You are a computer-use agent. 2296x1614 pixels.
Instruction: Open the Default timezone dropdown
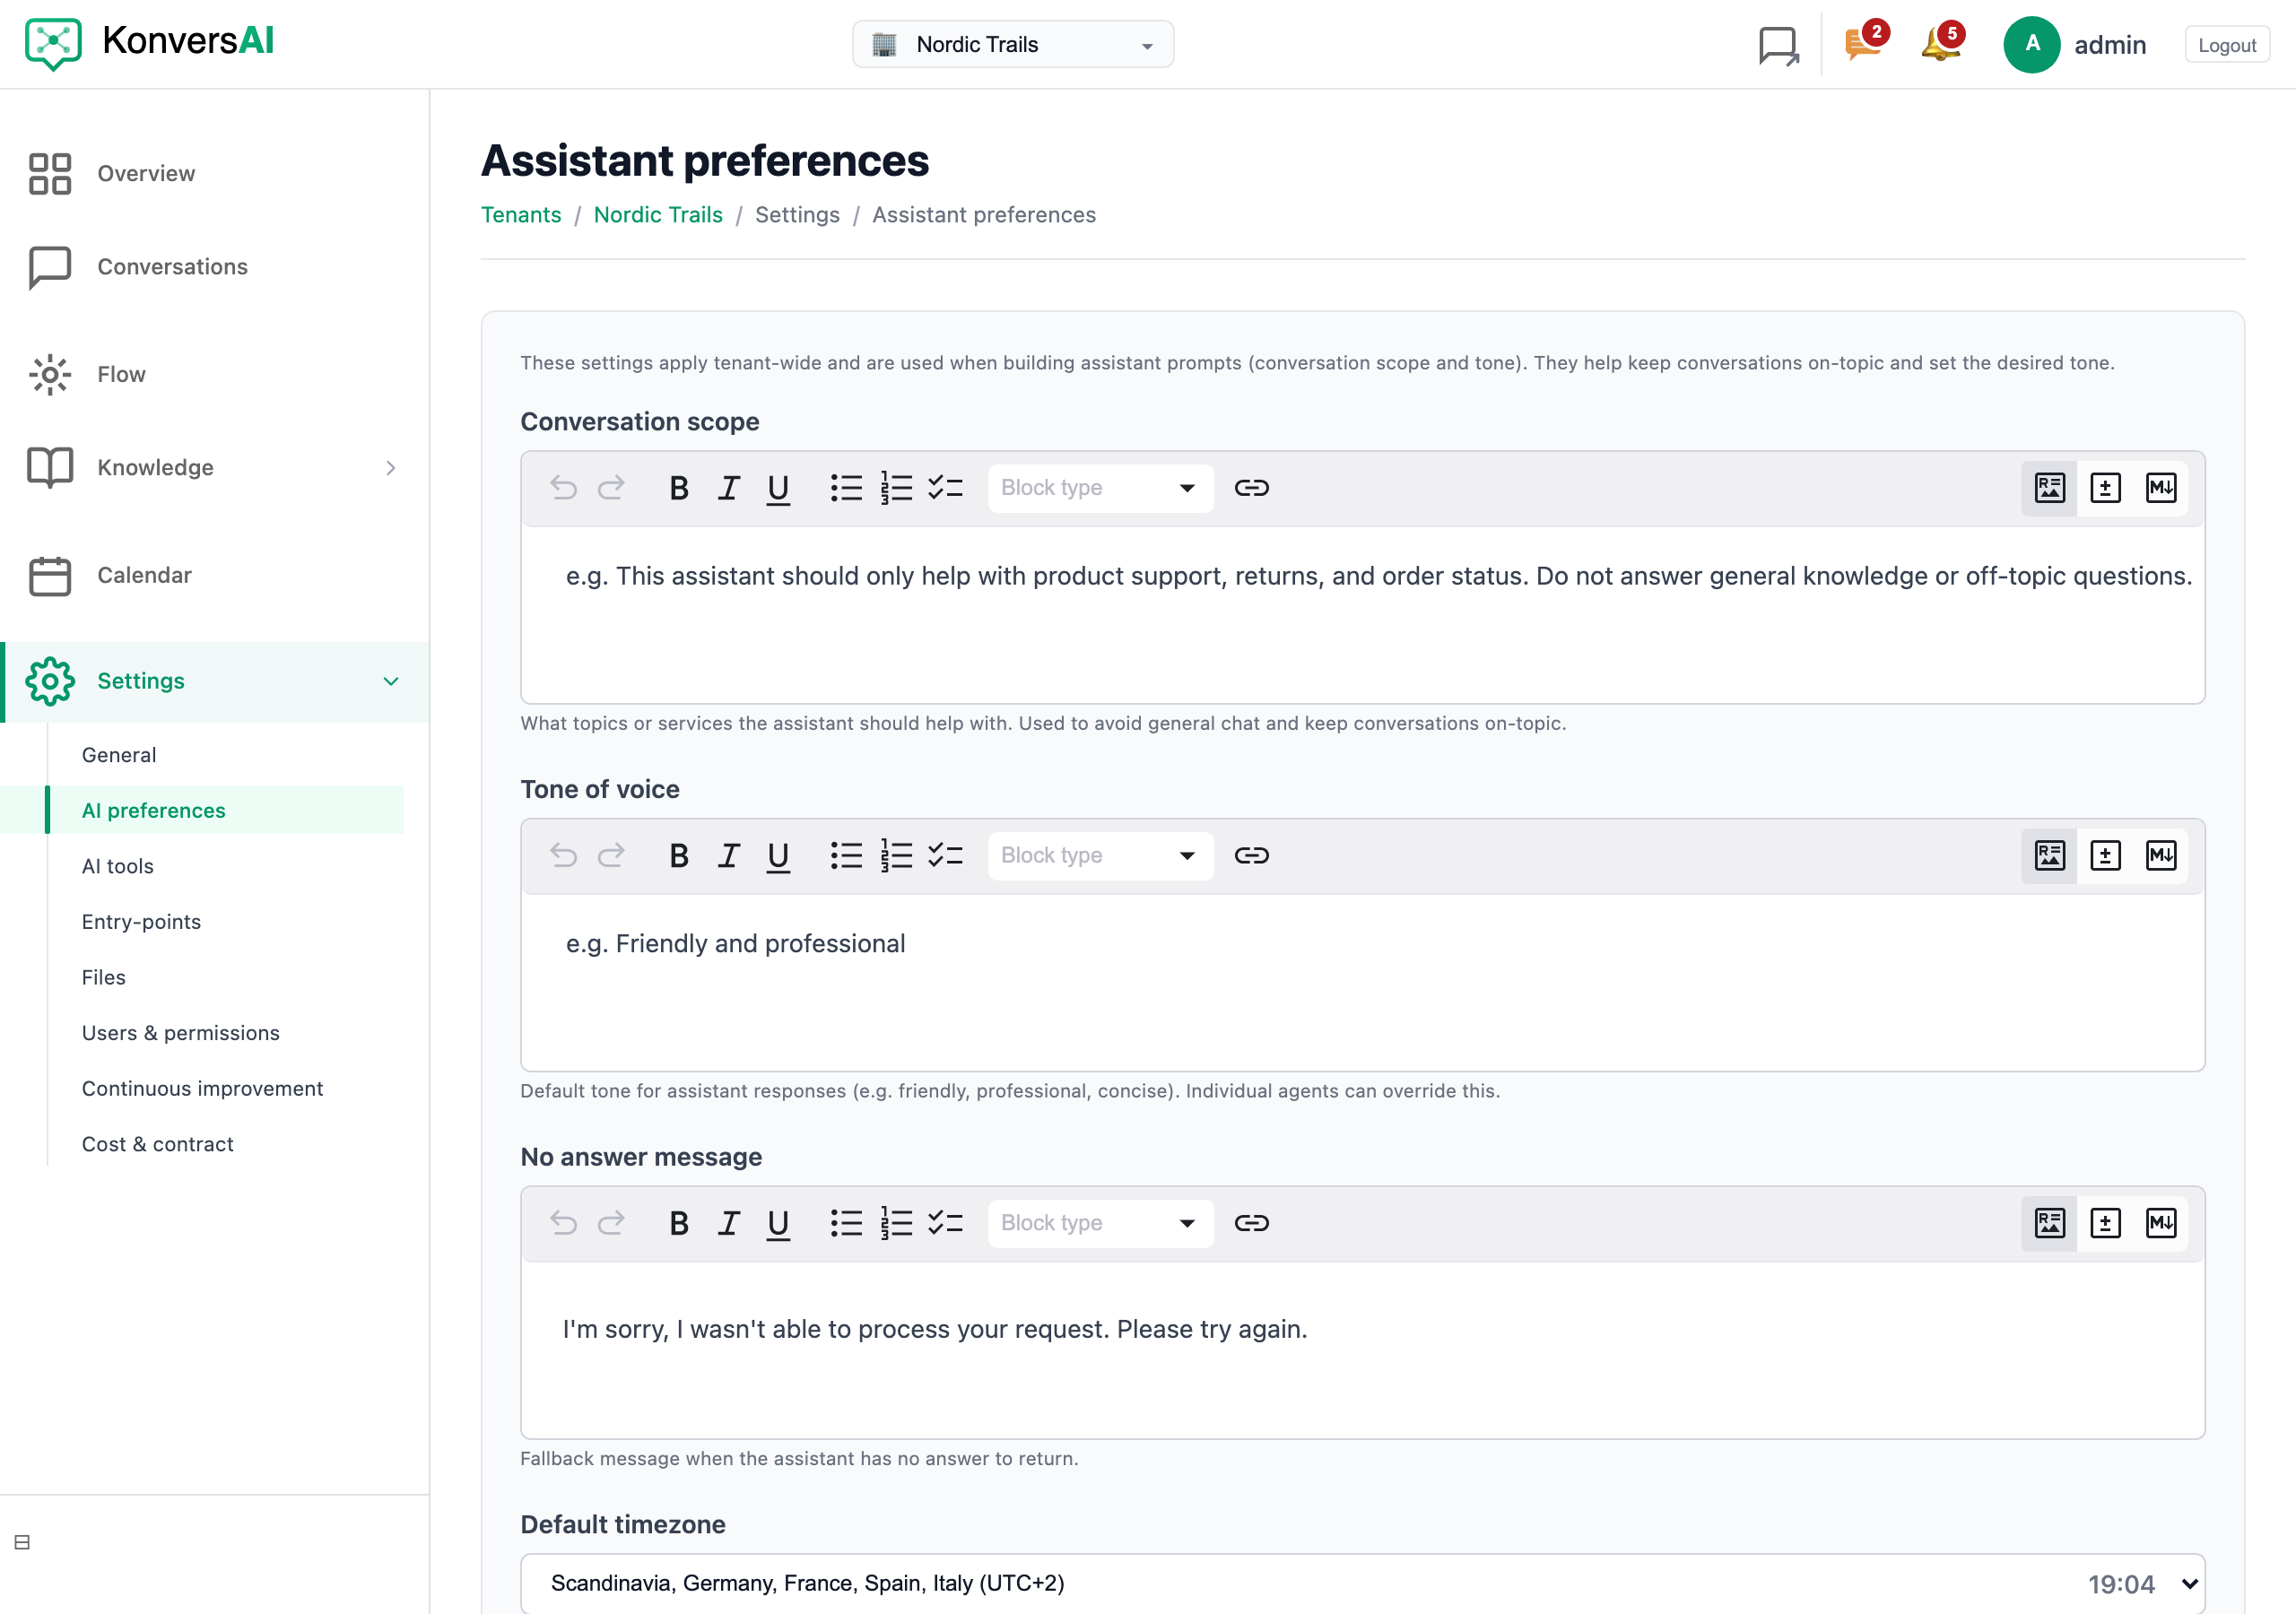pyautogui.click(x=1363, y=1583)
